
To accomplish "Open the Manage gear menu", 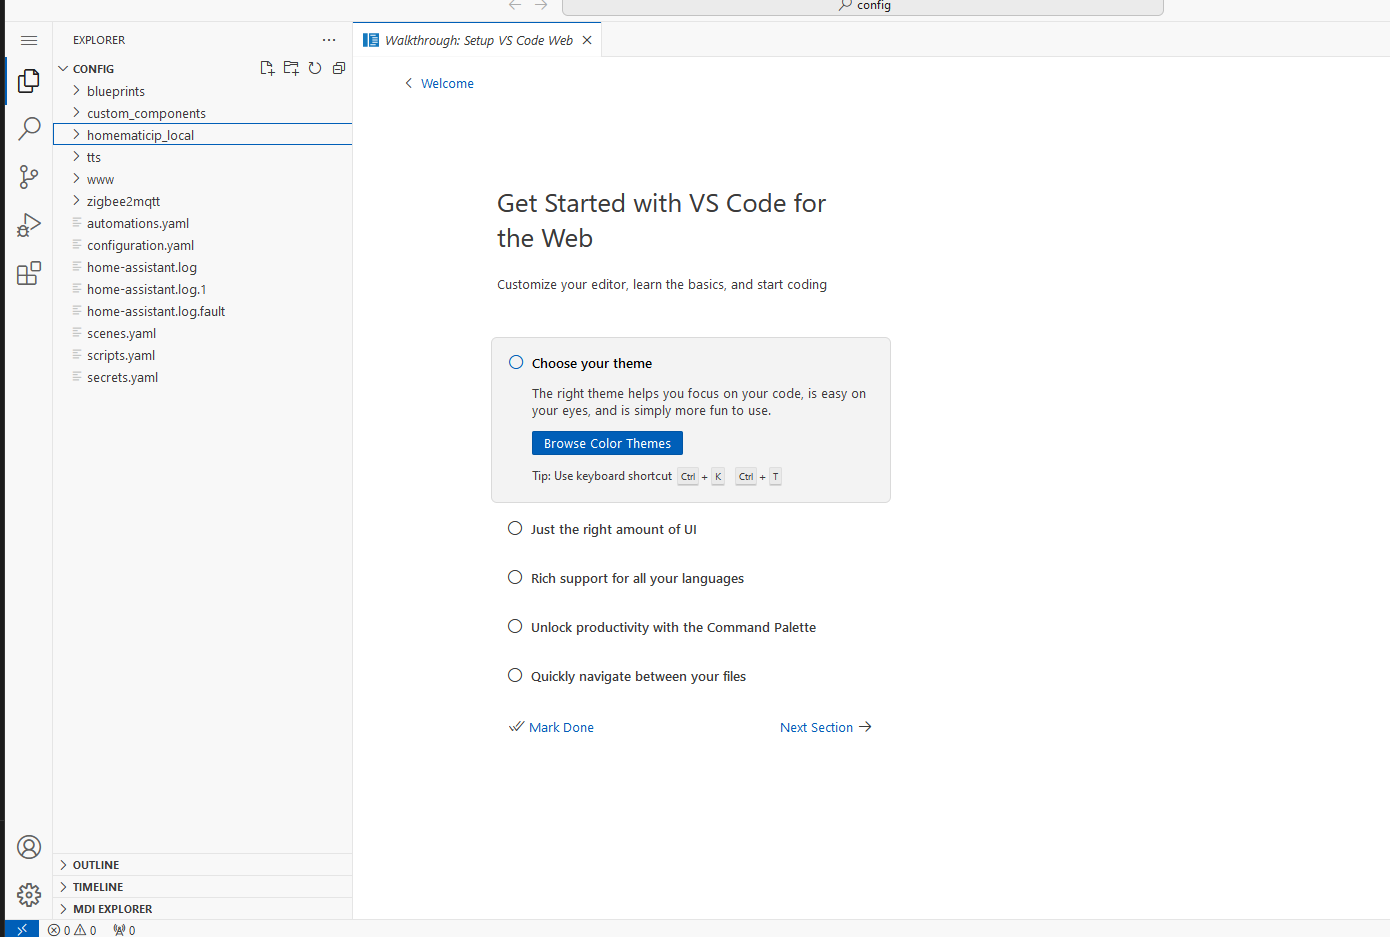I will (x=29, y=894).
